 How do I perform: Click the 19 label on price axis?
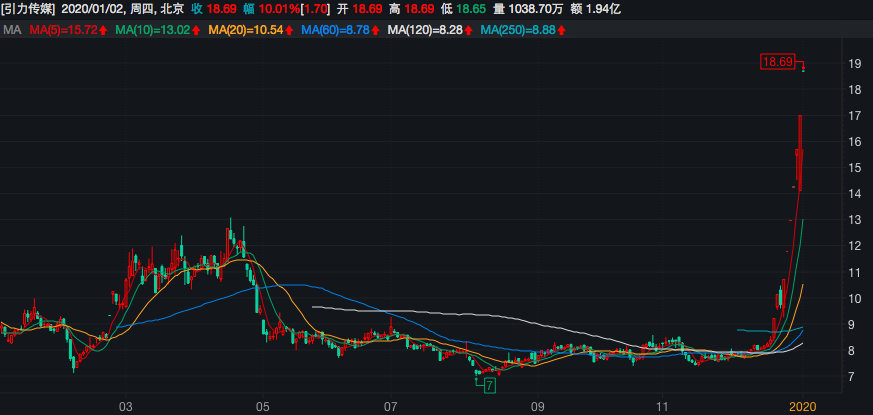click(855, 64)
